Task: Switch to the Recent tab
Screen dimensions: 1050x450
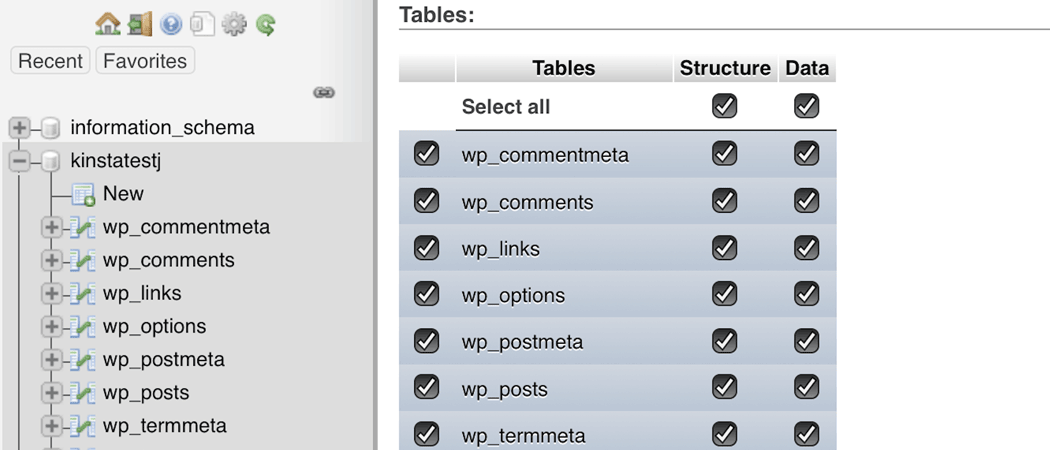Action: click(x=50, y=61)
